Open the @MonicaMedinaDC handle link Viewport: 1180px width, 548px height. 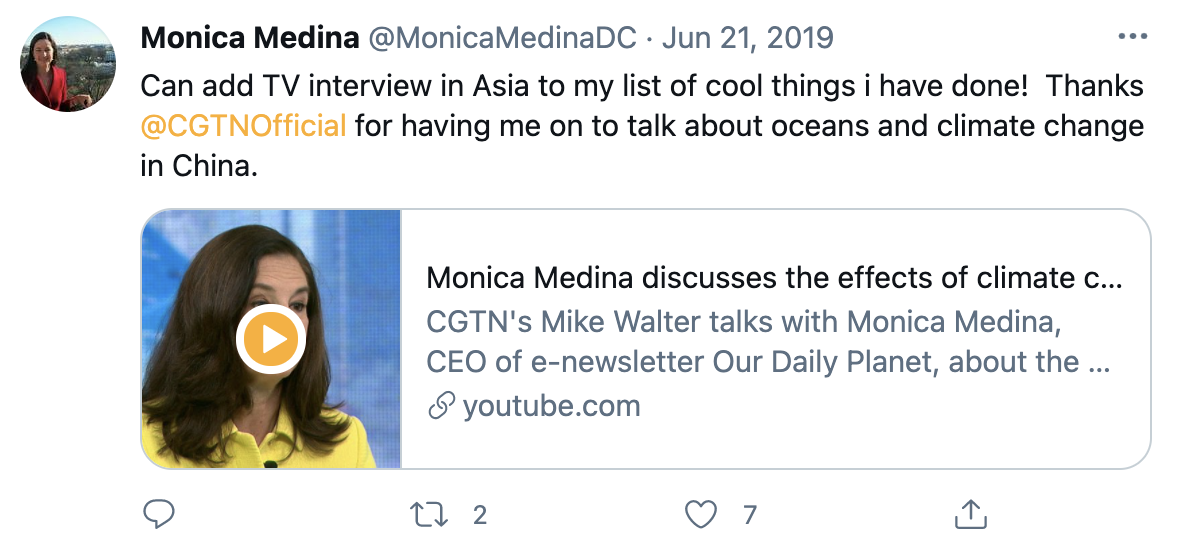point(503,39)
